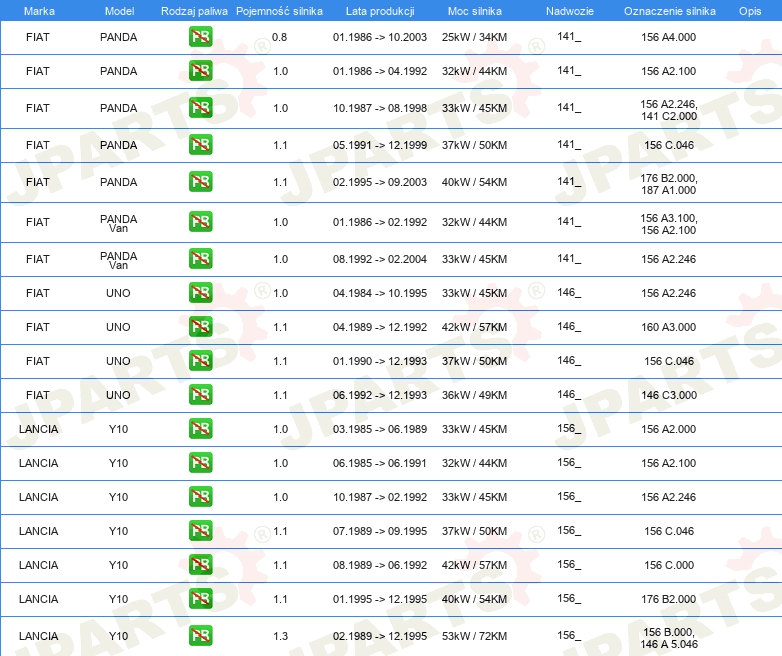Click the Opis column header
The image size is (782, 656).
pos(750,11)
